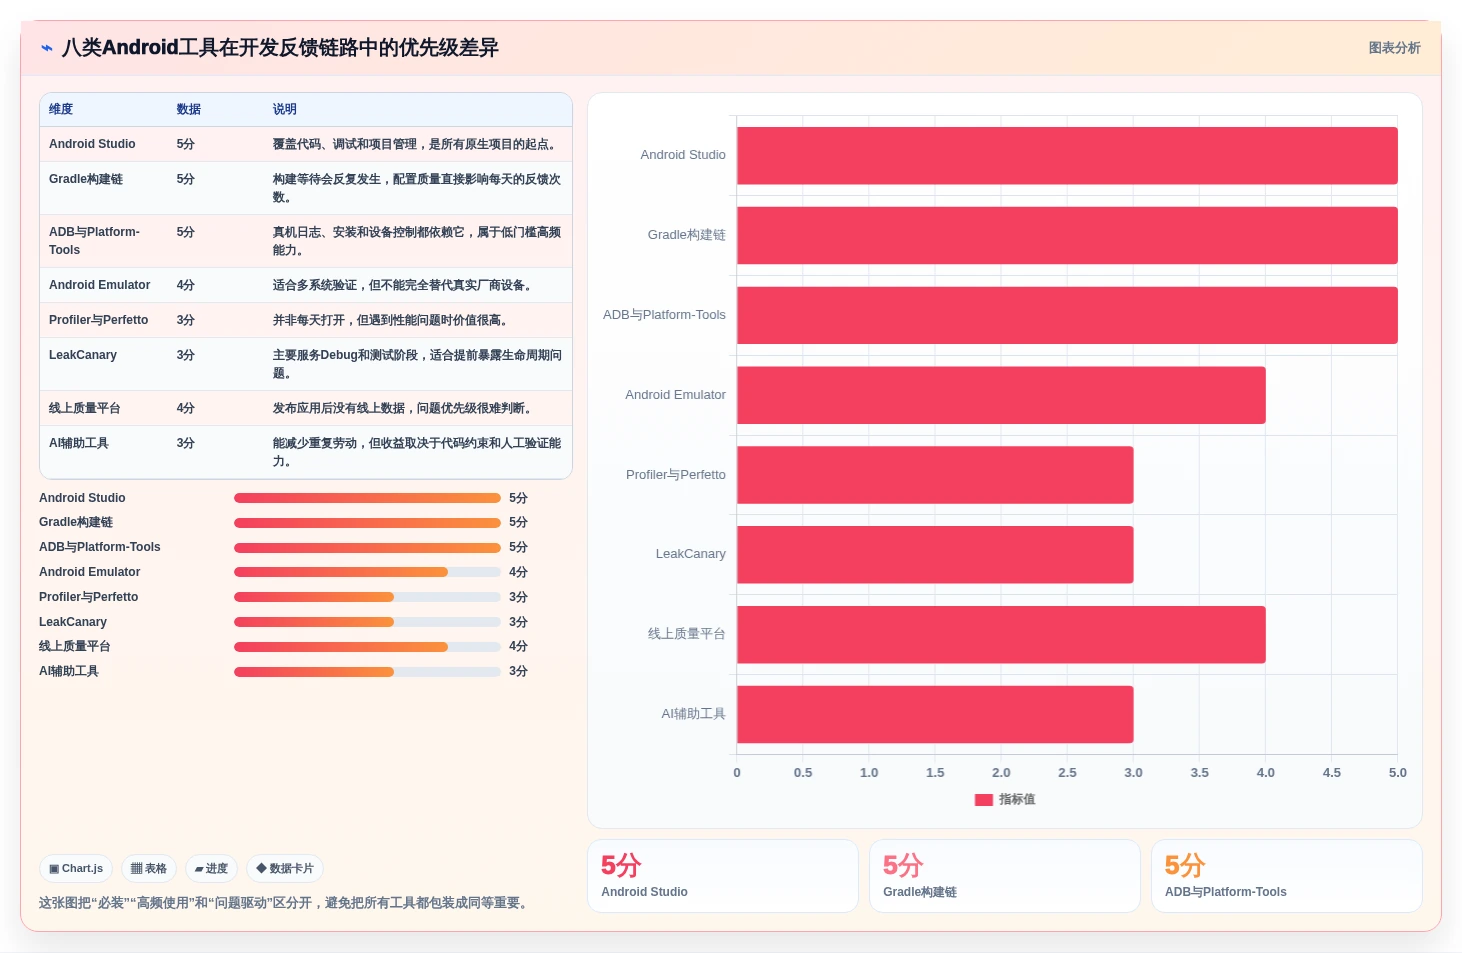Viewport: 1462px width, 953px height.
Task: Open the Android Studio 5分 data card
Action: click(723, 876)
